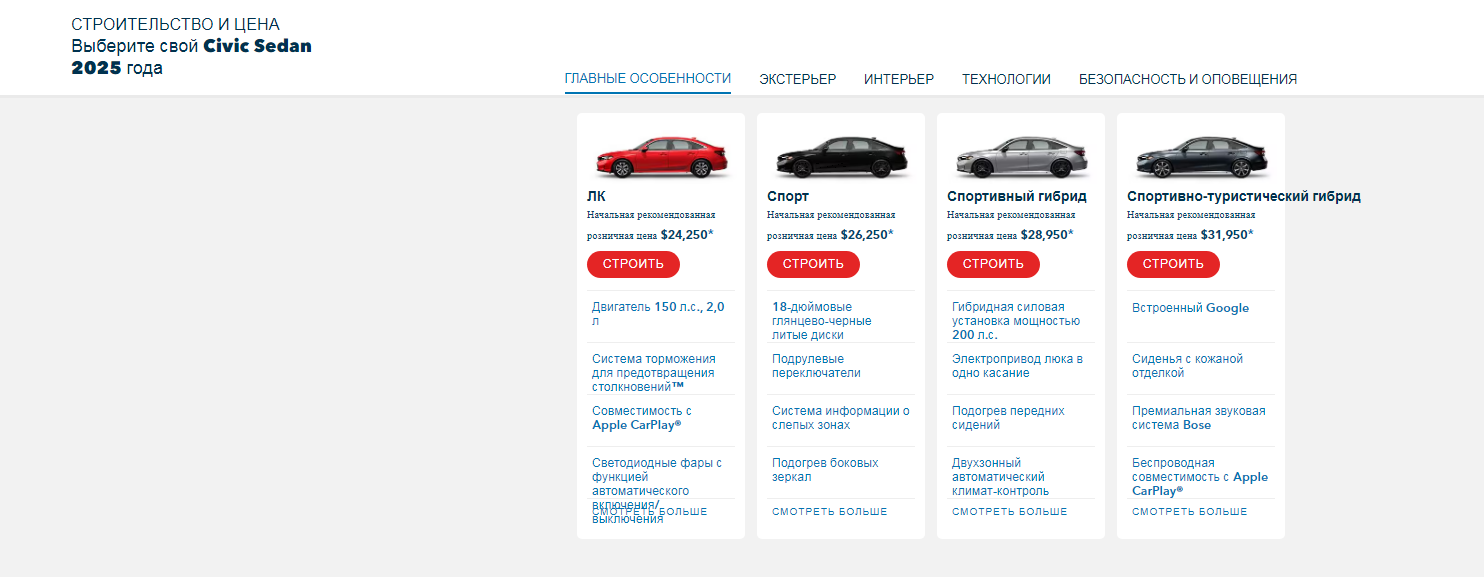Click СТРОИТЬ under Спортивный гибрид
The height and width of the screenshot is (577, 1484).
993,264
